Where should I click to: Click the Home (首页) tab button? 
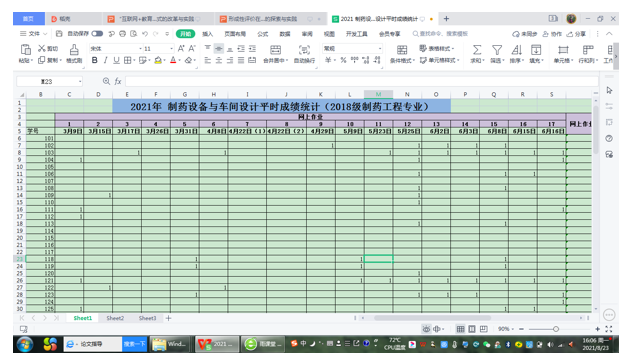(x=29, y=19)
